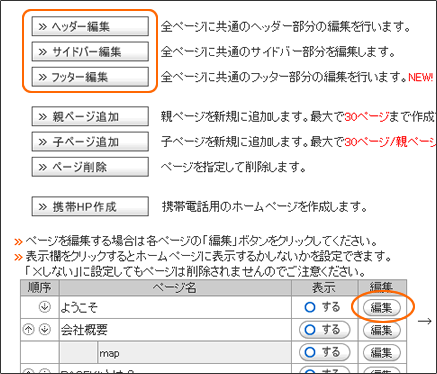Screen dimensions: 437x374
Task: Toggle display する for 会社概要 row
Action: click(325, 330)
